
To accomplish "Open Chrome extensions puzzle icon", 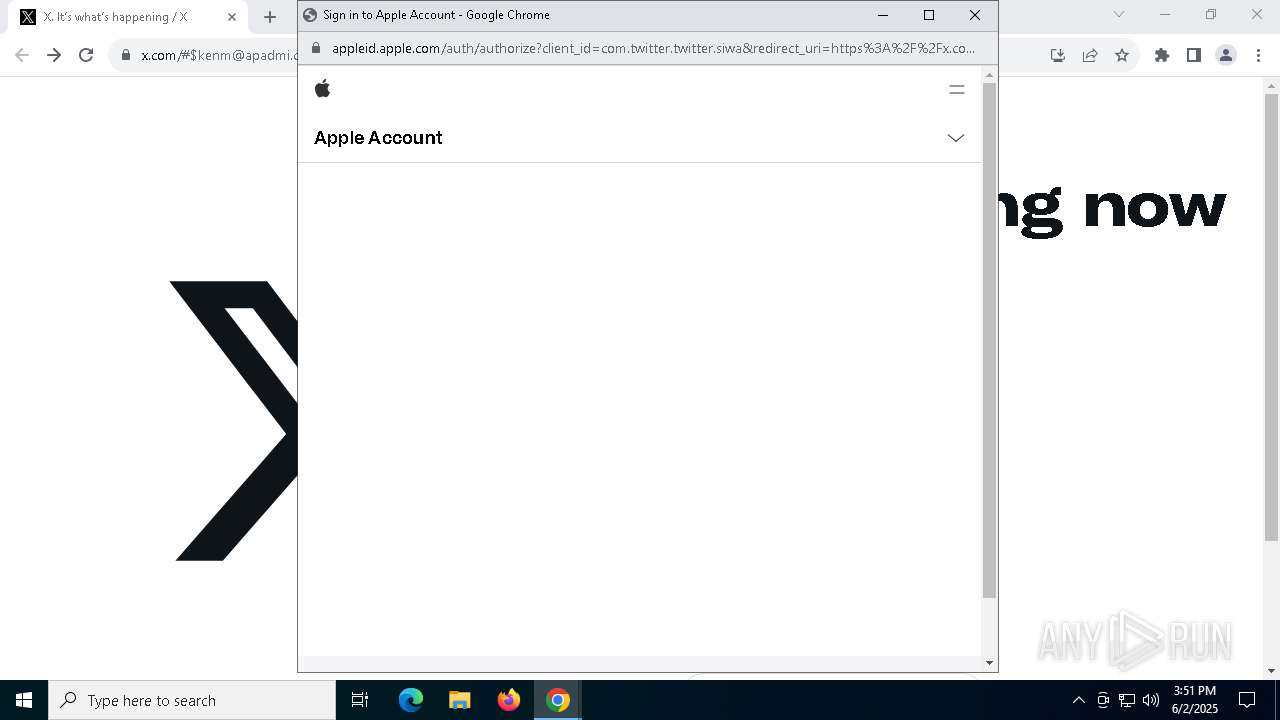I will (1162, 55).
